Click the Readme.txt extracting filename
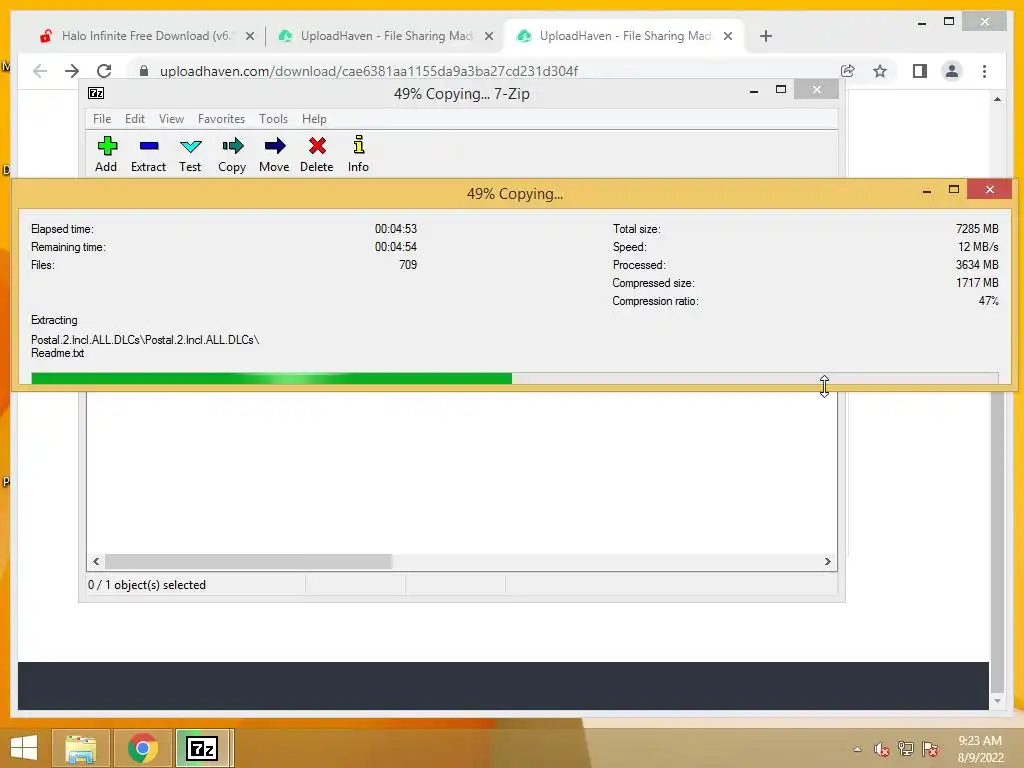 click(57, 353)
